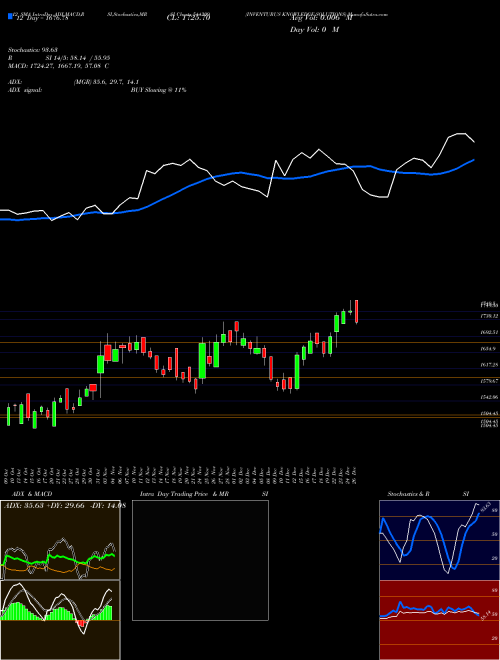Click the 'ADX & MACD' panel title

[32, 494]
